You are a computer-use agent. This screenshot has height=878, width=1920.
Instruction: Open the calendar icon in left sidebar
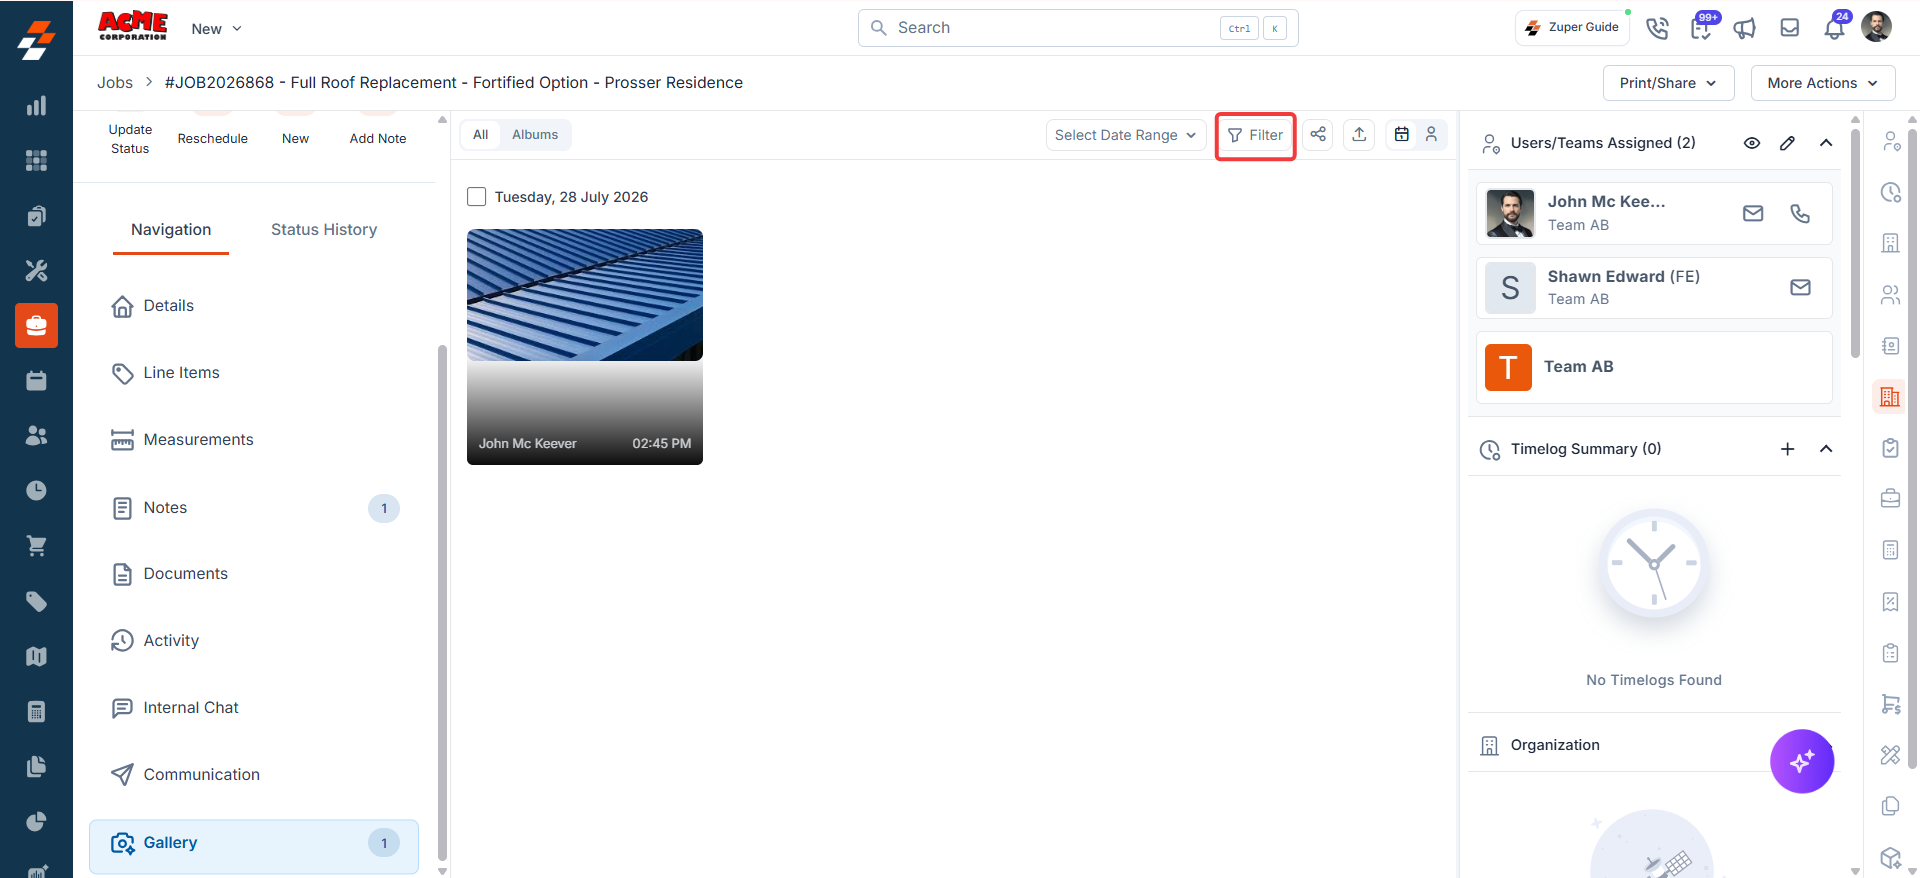36,380
